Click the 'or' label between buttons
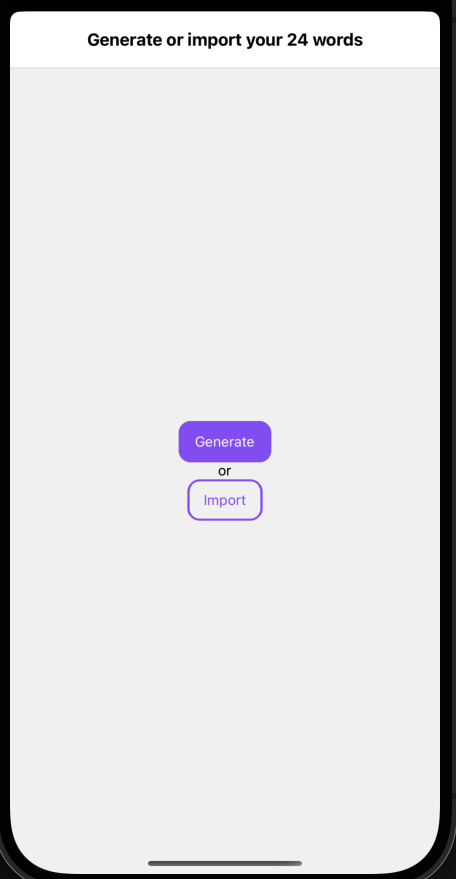Viewport: 456px width, 879px height. [x=224, y=471]
